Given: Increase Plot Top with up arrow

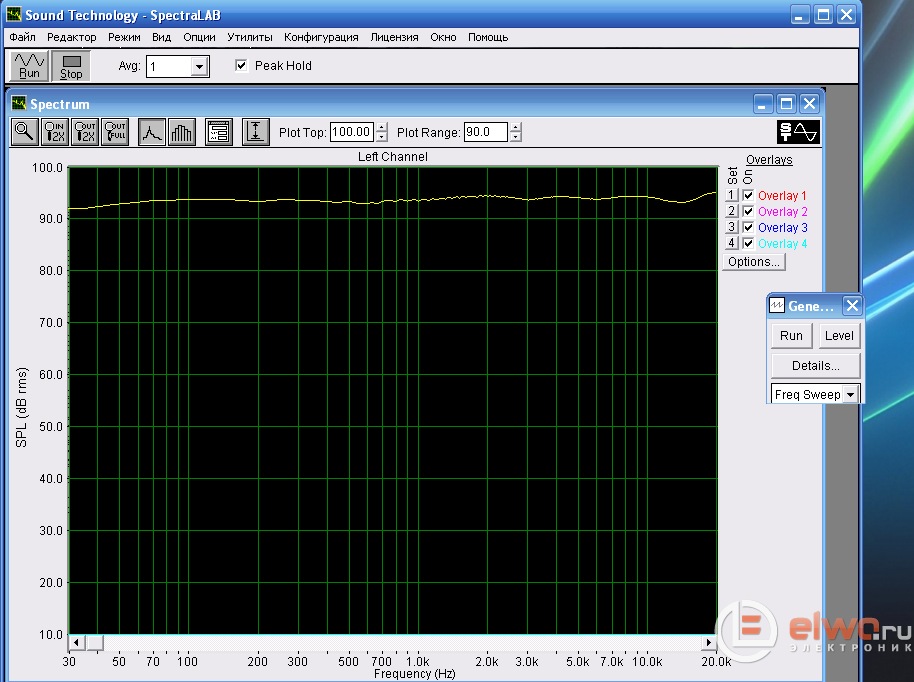Looking at the screenshot, I should (x=381, y=127).
